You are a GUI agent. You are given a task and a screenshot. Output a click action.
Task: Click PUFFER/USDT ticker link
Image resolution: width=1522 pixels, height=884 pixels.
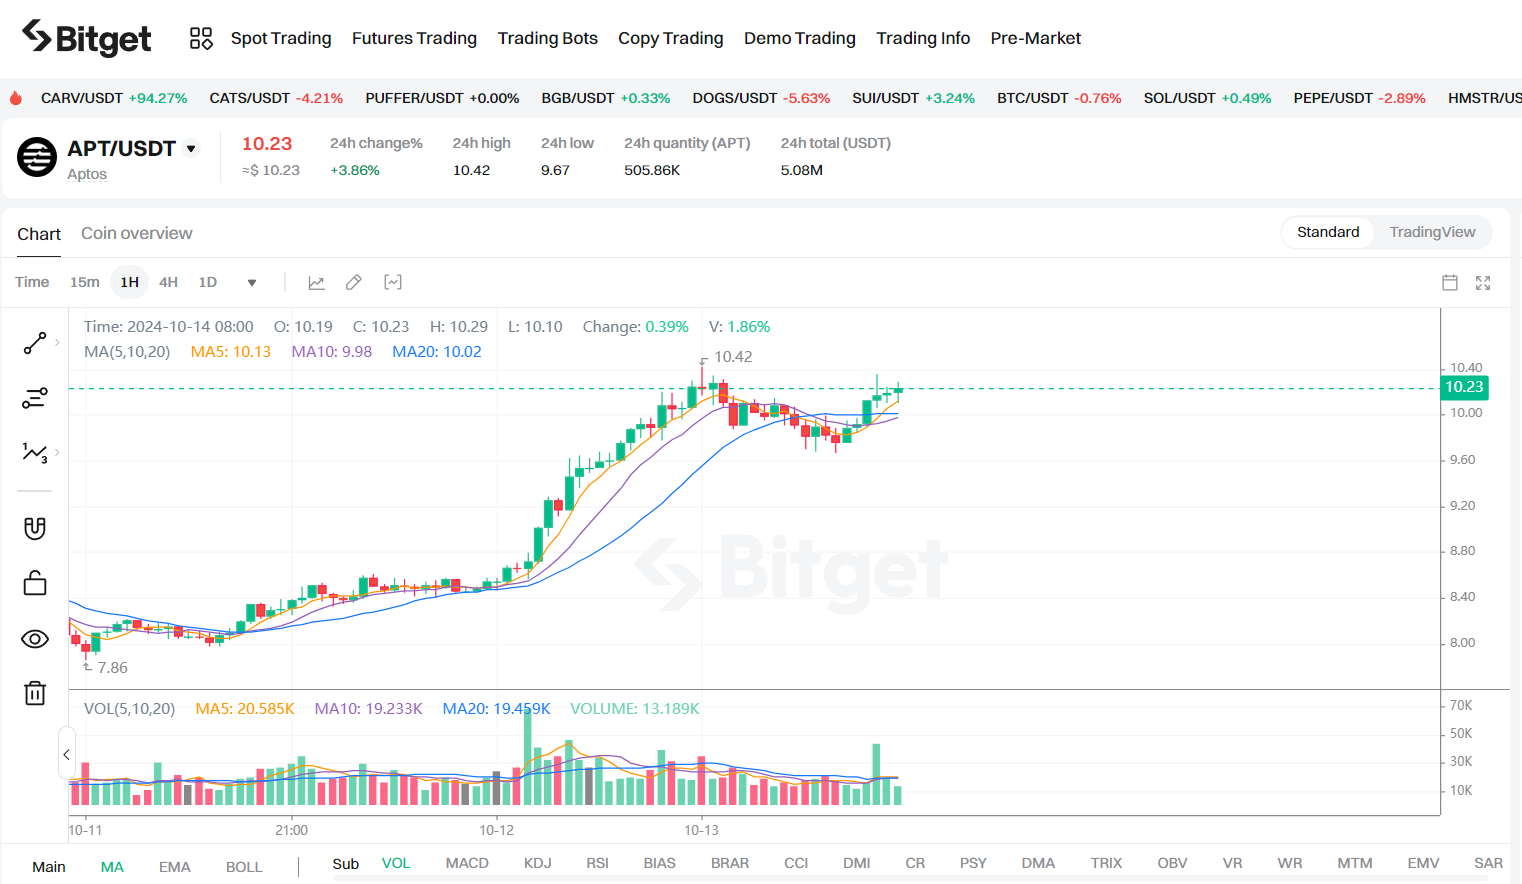coord(442,98)
